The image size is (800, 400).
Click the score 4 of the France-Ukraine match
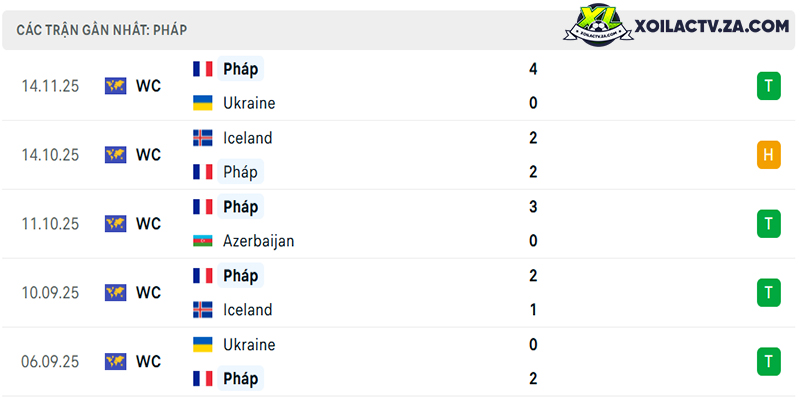coord(533,69)
